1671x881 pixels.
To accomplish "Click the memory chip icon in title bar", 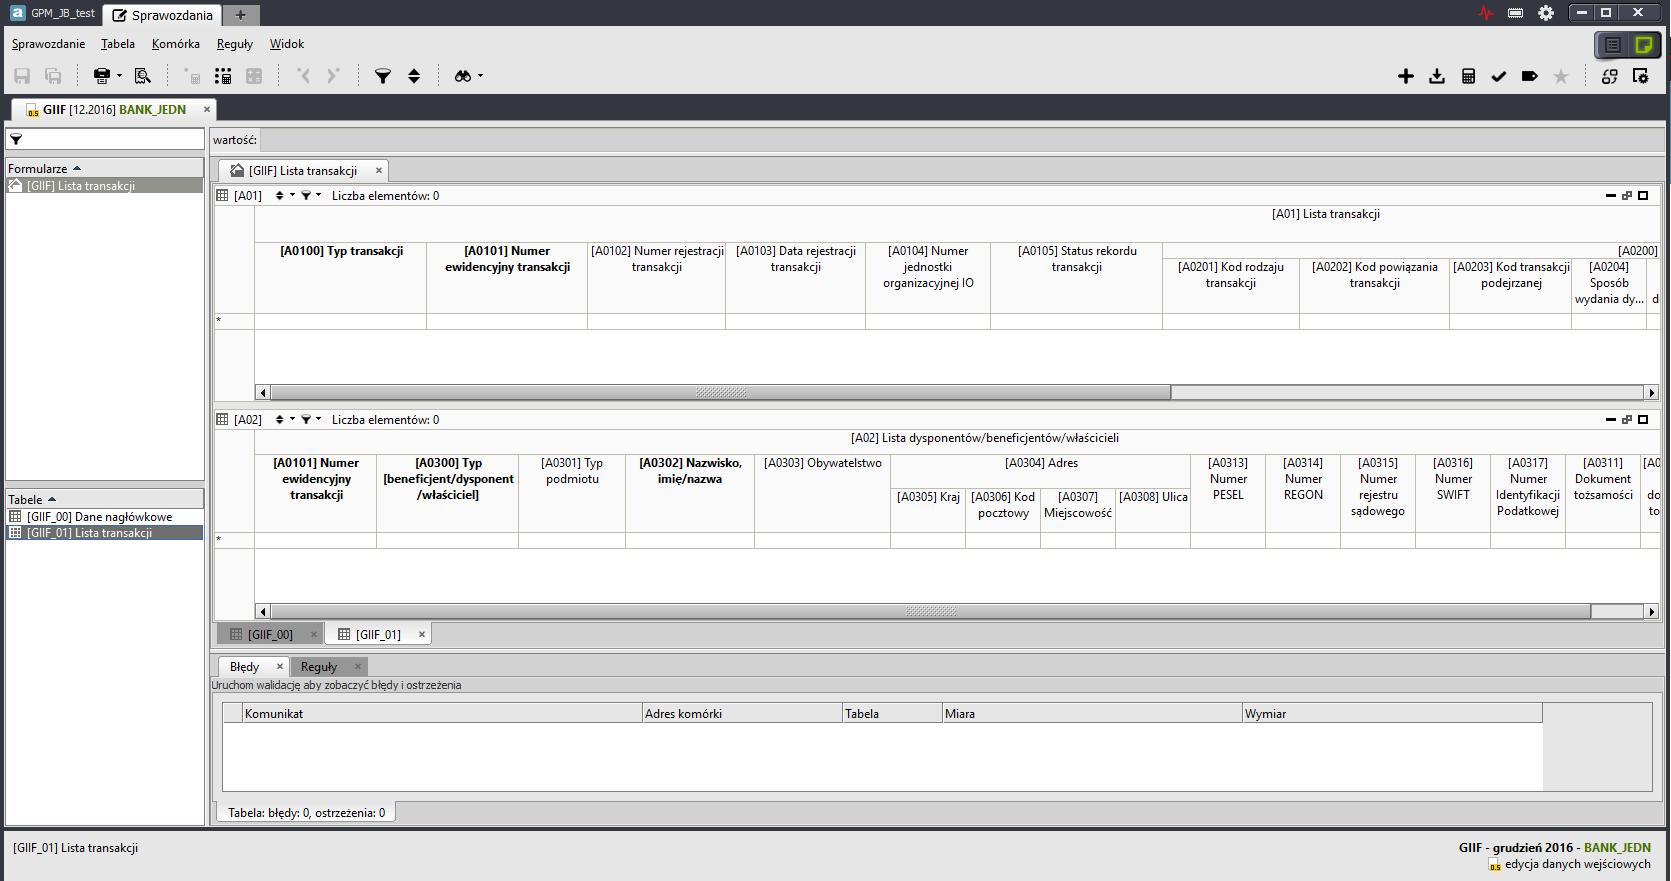I will (1516, 13).
